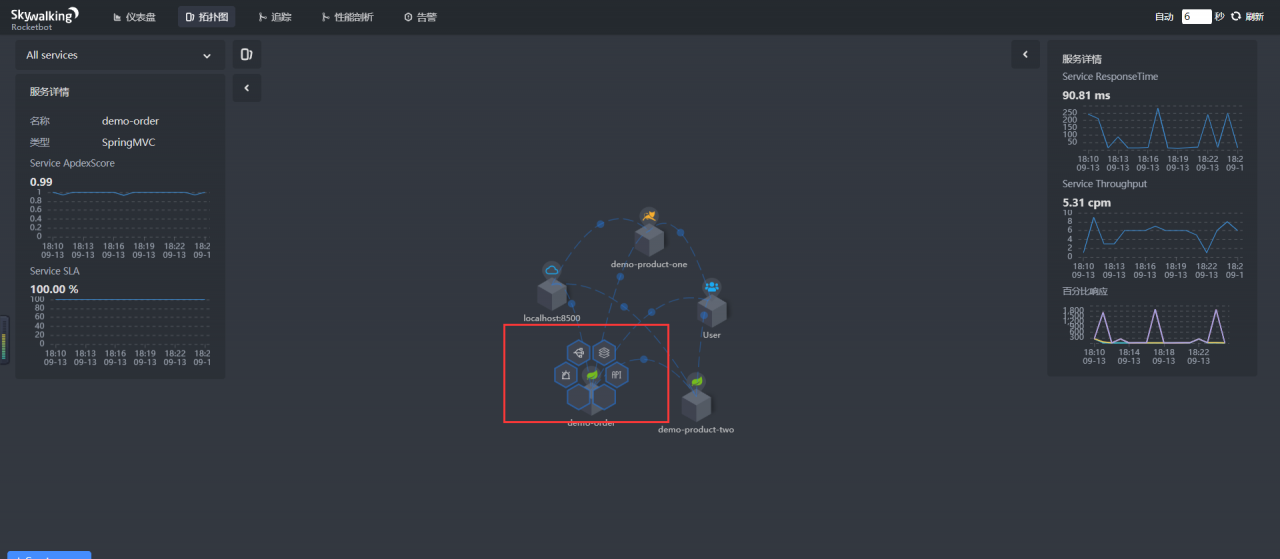Click the 100.00 % SLA value
Screen dimensions: 1280x559
click(54, 289)
